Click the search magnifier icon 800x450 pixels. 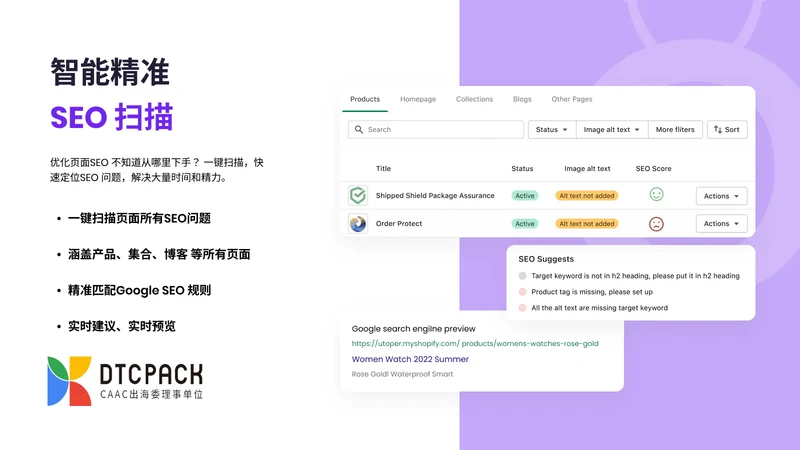click(x=359, y=130)
